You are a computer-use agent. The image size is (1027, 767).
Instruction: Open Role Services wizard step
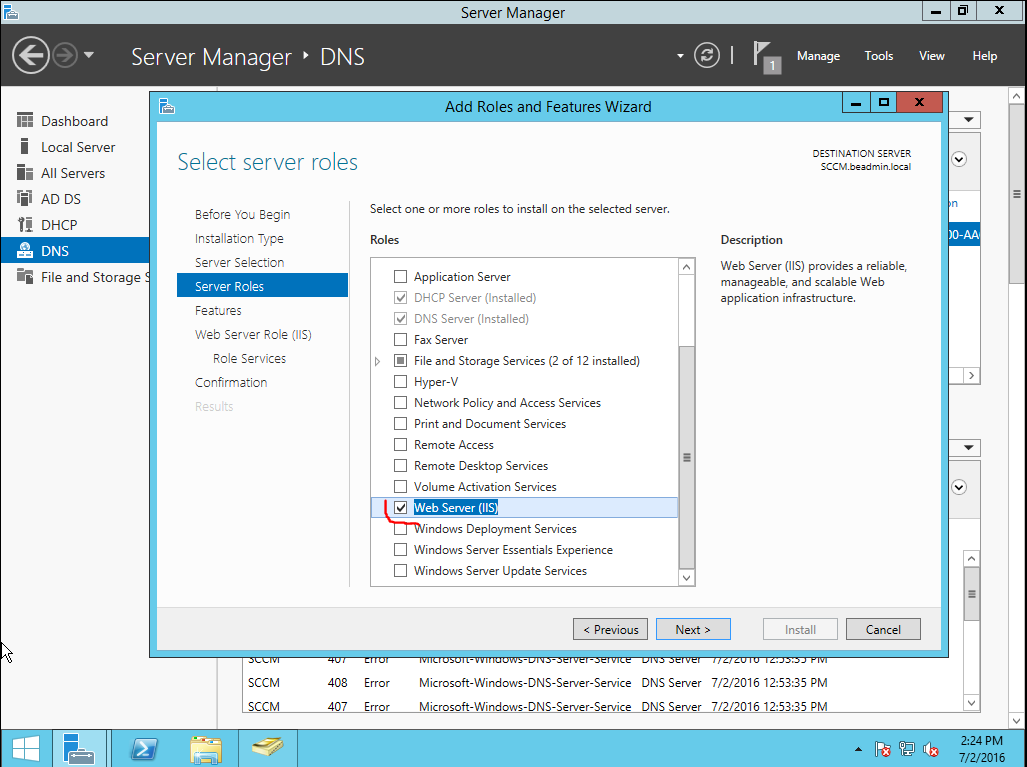click(x=250, y=358)
